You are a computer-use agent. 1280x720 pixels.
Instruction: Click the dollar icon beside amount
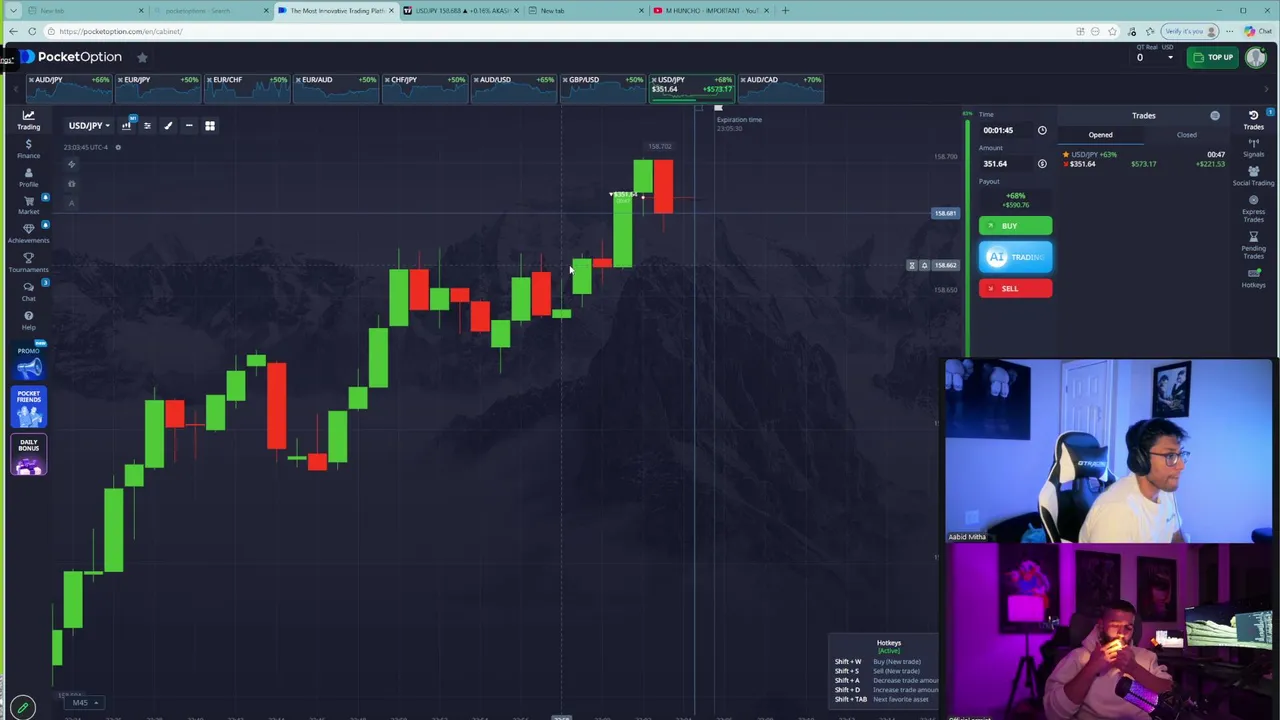[x=1042, y=164]
